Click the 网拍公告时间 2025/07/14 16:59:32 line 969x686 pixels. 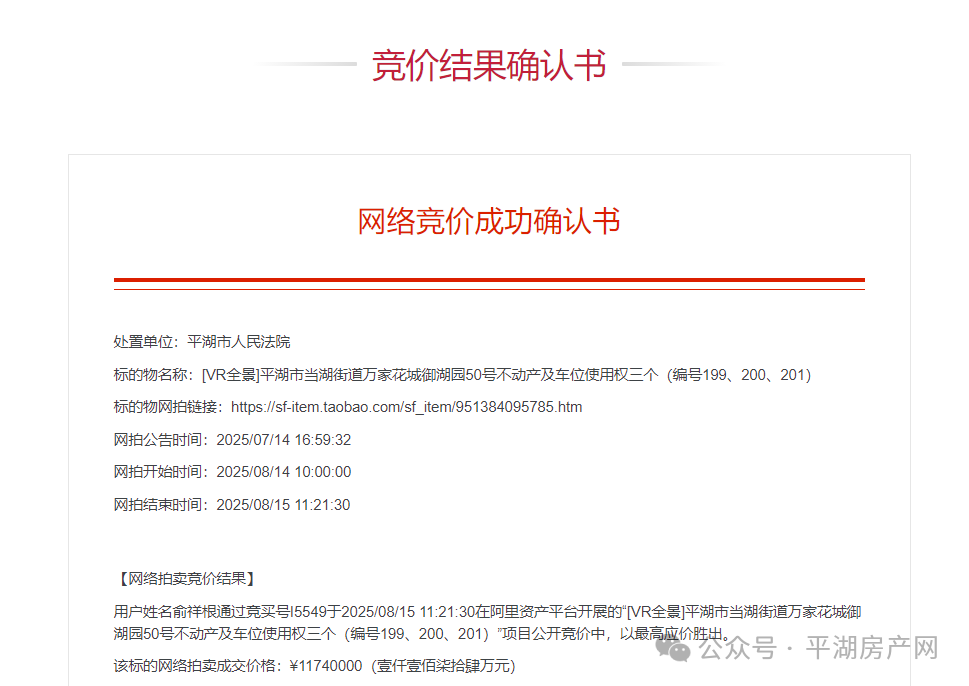tap(232, 440)
